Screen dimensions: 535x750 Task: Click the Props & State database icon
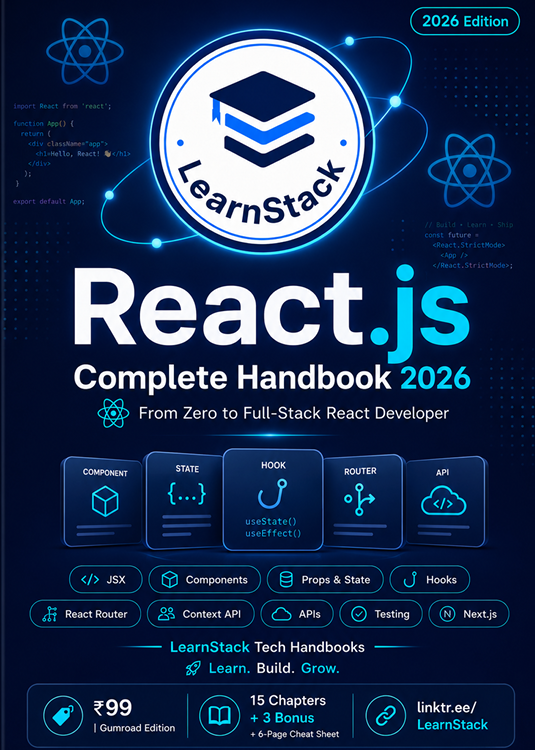tap(286, 580)
